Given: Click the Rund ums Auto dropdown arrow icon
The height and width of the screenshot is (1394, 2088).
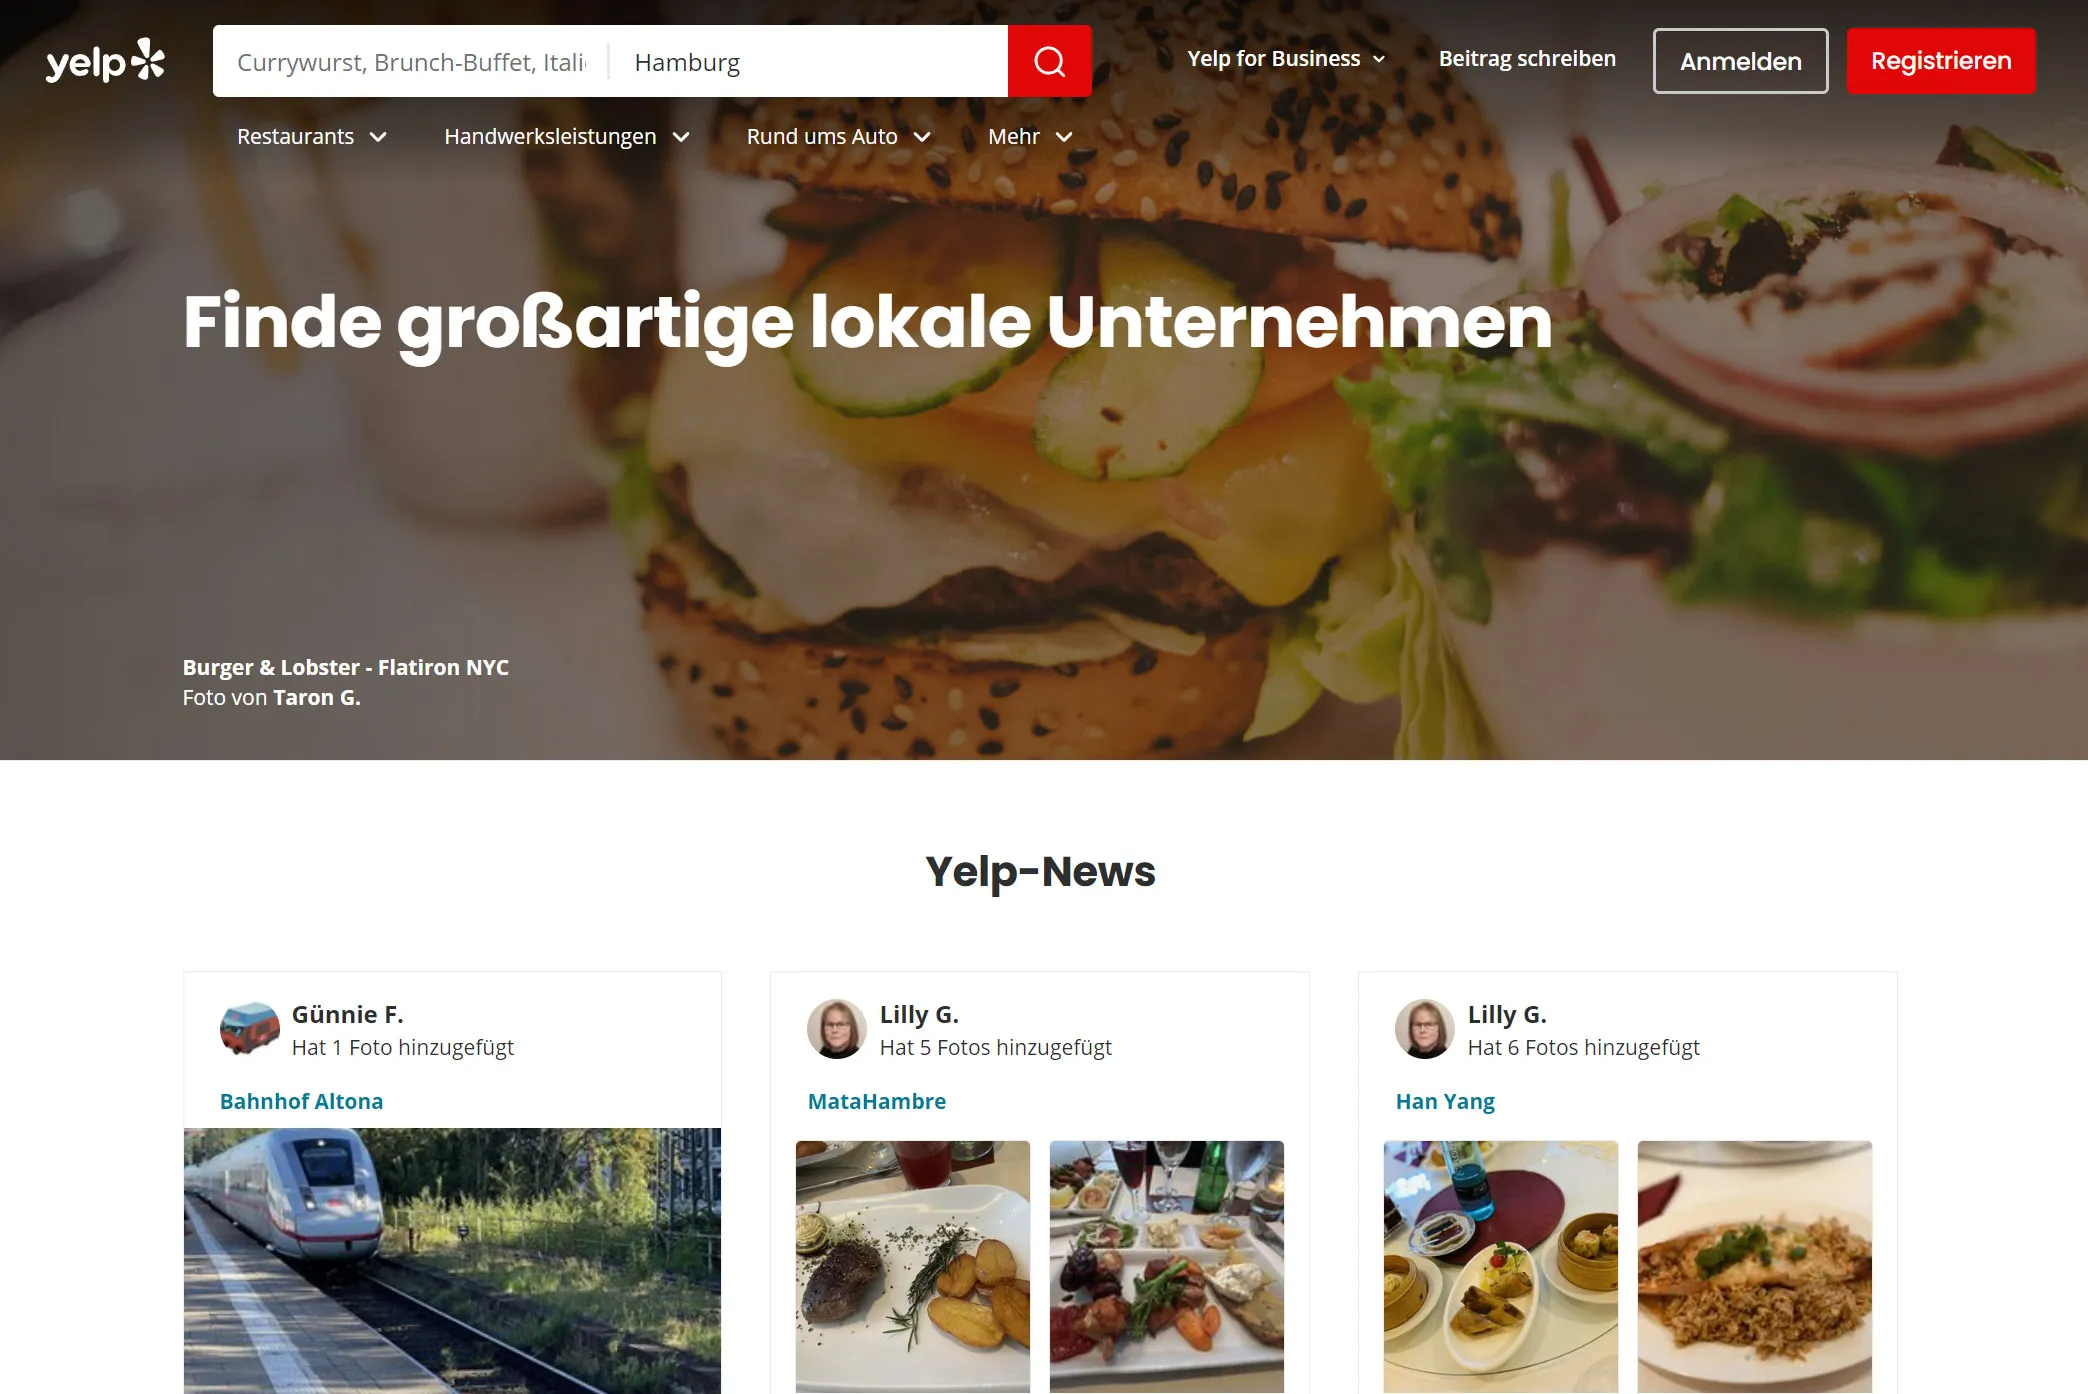Looking at the screenshot, I should [x=923, y=137].
